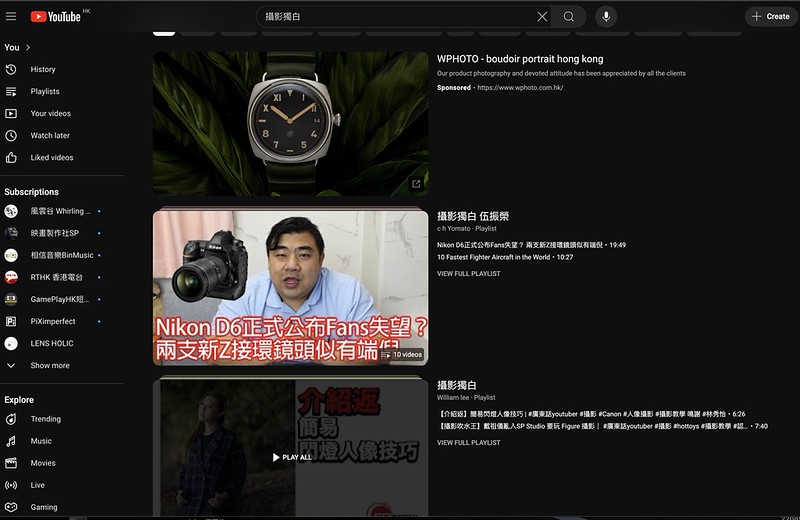Open the Create button
Image resolution: width=800 pixels, height=520 pixels.
(771, 16)
